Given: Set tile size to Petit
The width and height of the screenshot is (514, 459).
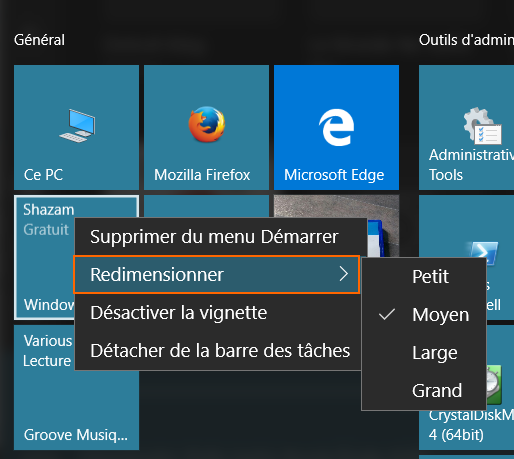Looking at the screenshot, I should (x=424, y=277).
